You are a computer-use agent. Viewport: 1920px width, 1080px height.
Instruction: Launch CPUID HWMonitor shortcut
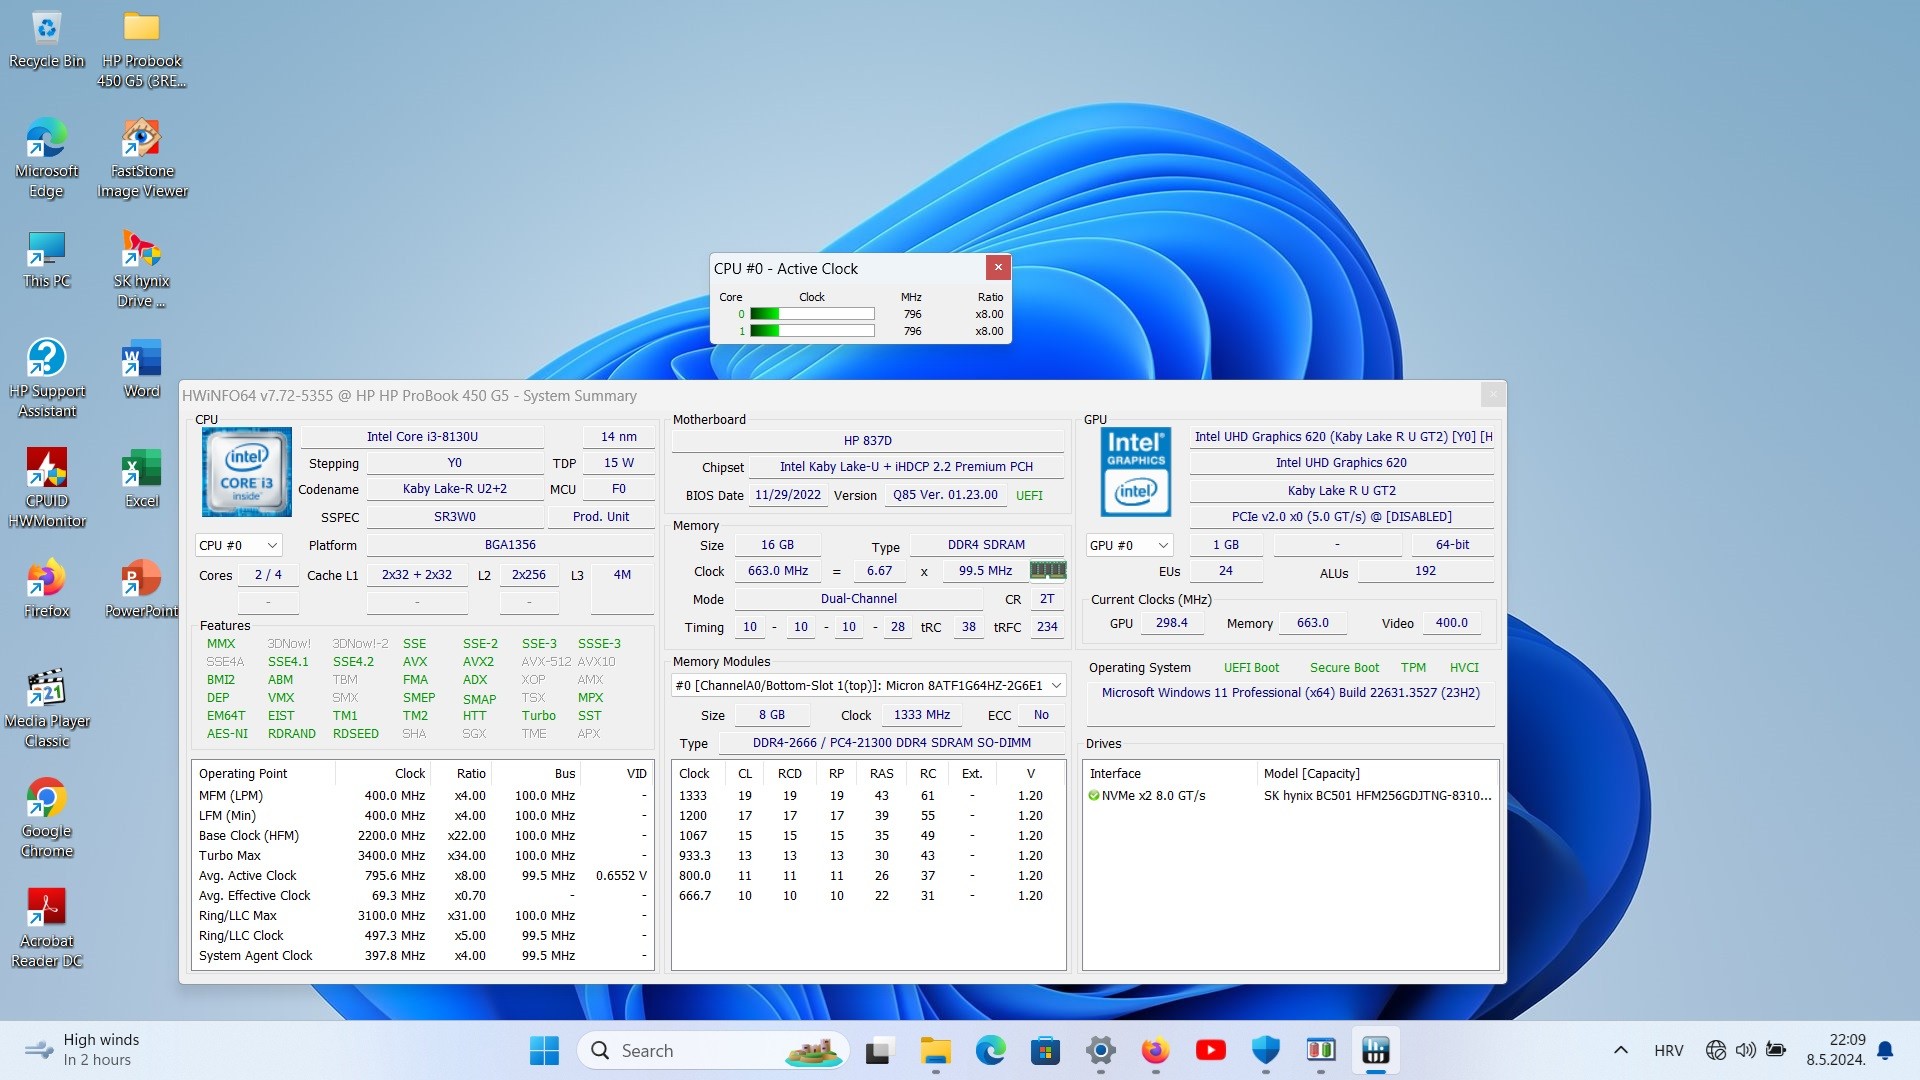click(46, 488)
